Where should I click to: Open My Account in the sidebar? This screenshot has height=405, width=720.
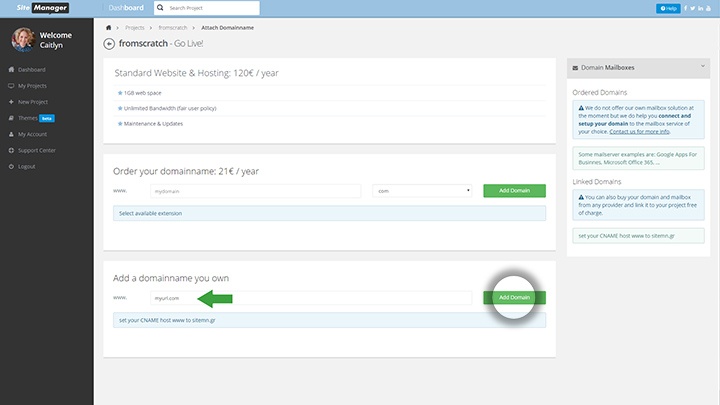click(32, 134)
